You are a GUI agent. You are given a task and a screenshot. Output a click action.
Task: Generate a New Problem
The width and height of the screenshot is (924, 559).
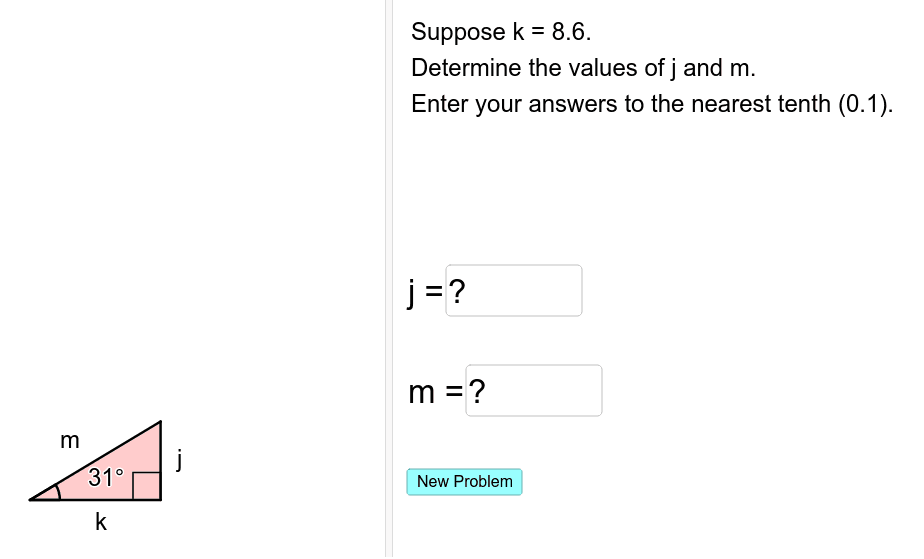(464, 482)
